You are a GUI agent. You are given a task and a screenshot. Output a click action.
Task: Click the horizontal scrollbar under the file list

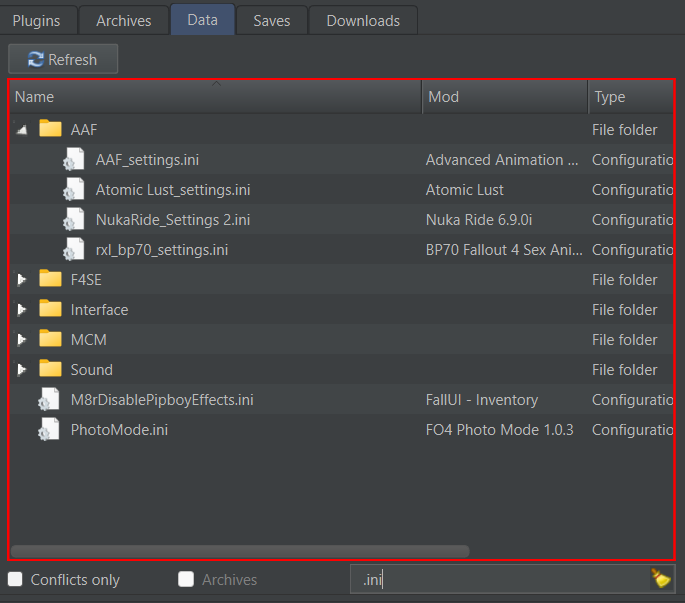click(240, 551)
